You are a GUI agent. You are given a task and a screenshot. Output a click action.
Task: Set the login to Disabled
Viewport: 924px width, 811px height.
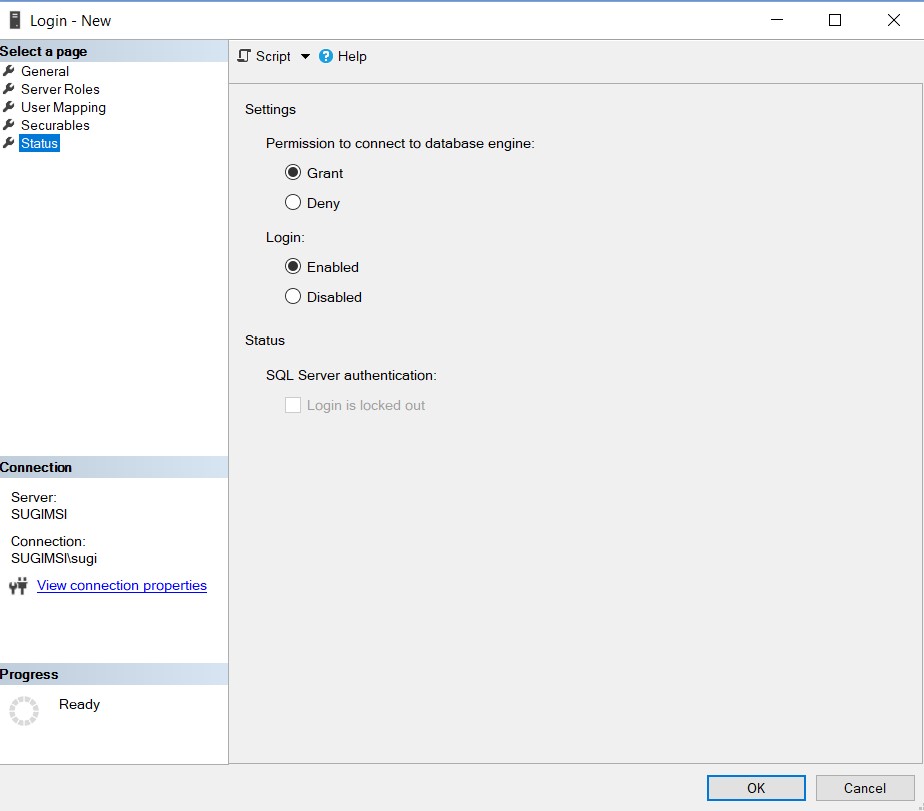point(293,297)
